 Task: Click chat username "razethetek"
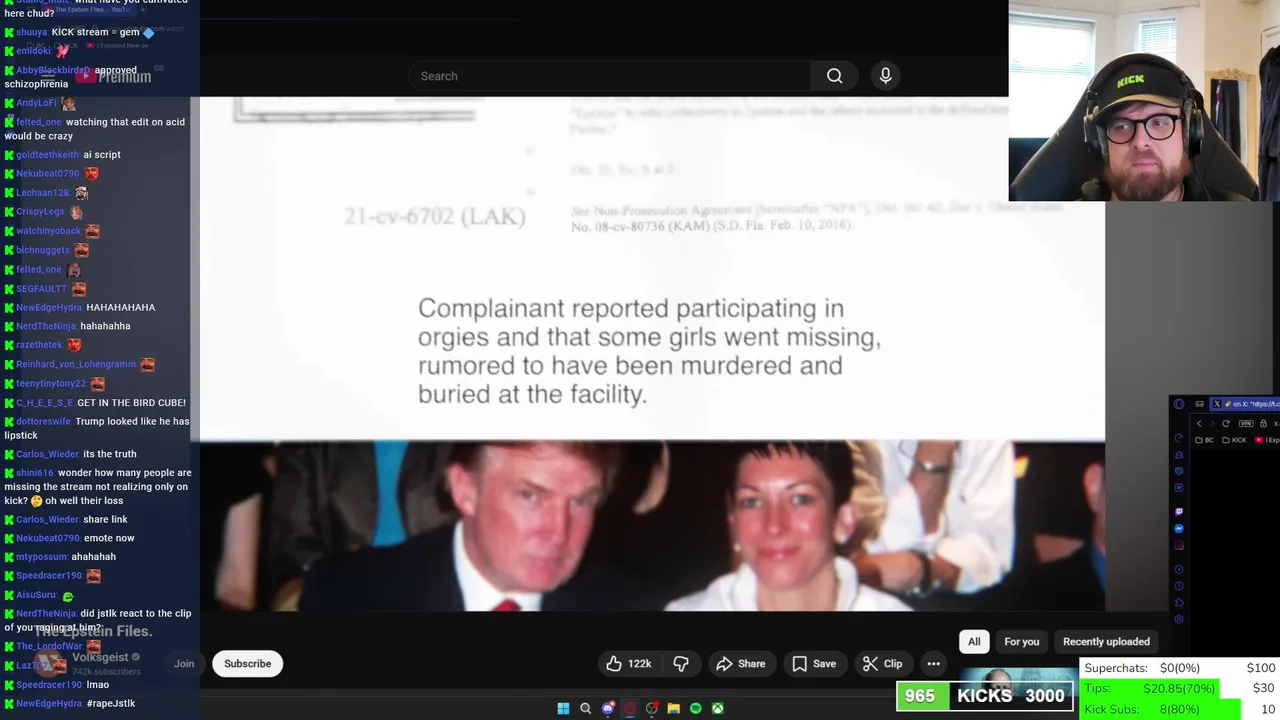click(x=39, y=345)
